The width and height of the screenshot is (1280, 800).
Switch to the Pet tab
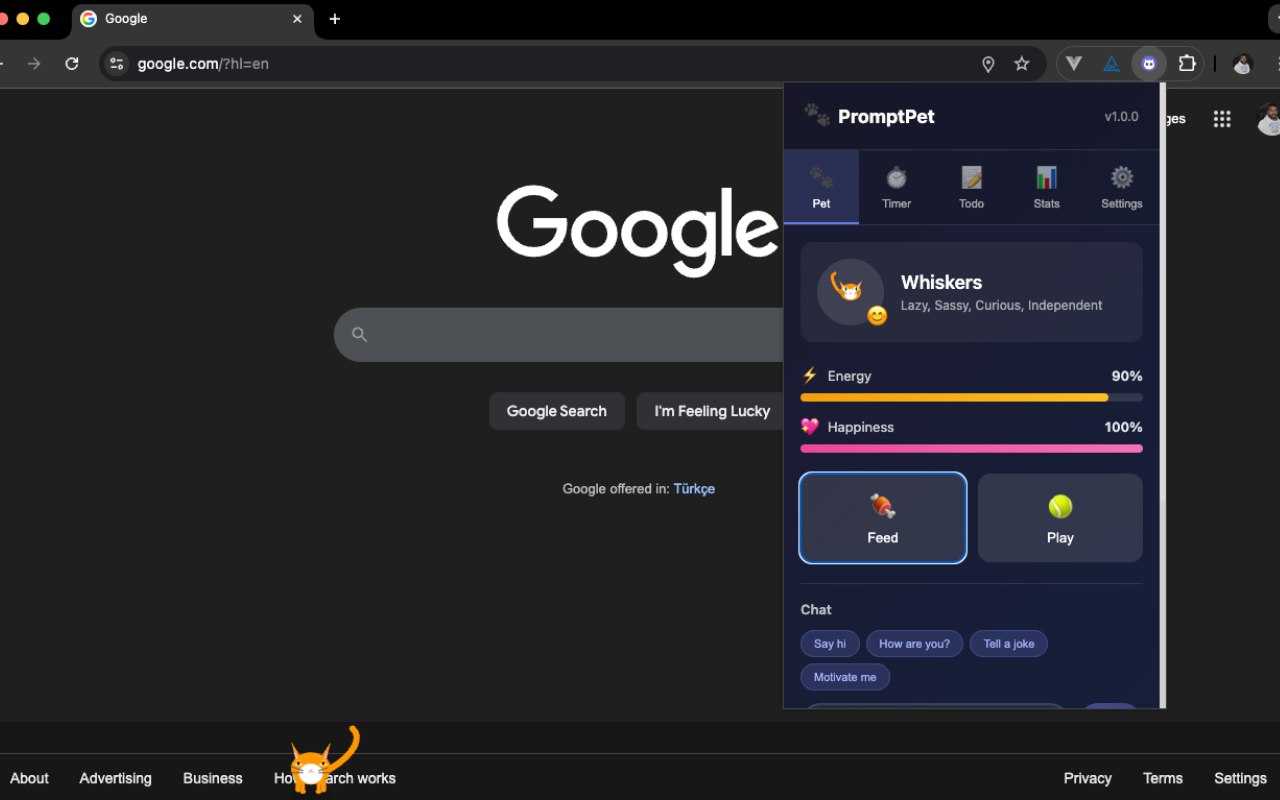(x=821, y=187)
